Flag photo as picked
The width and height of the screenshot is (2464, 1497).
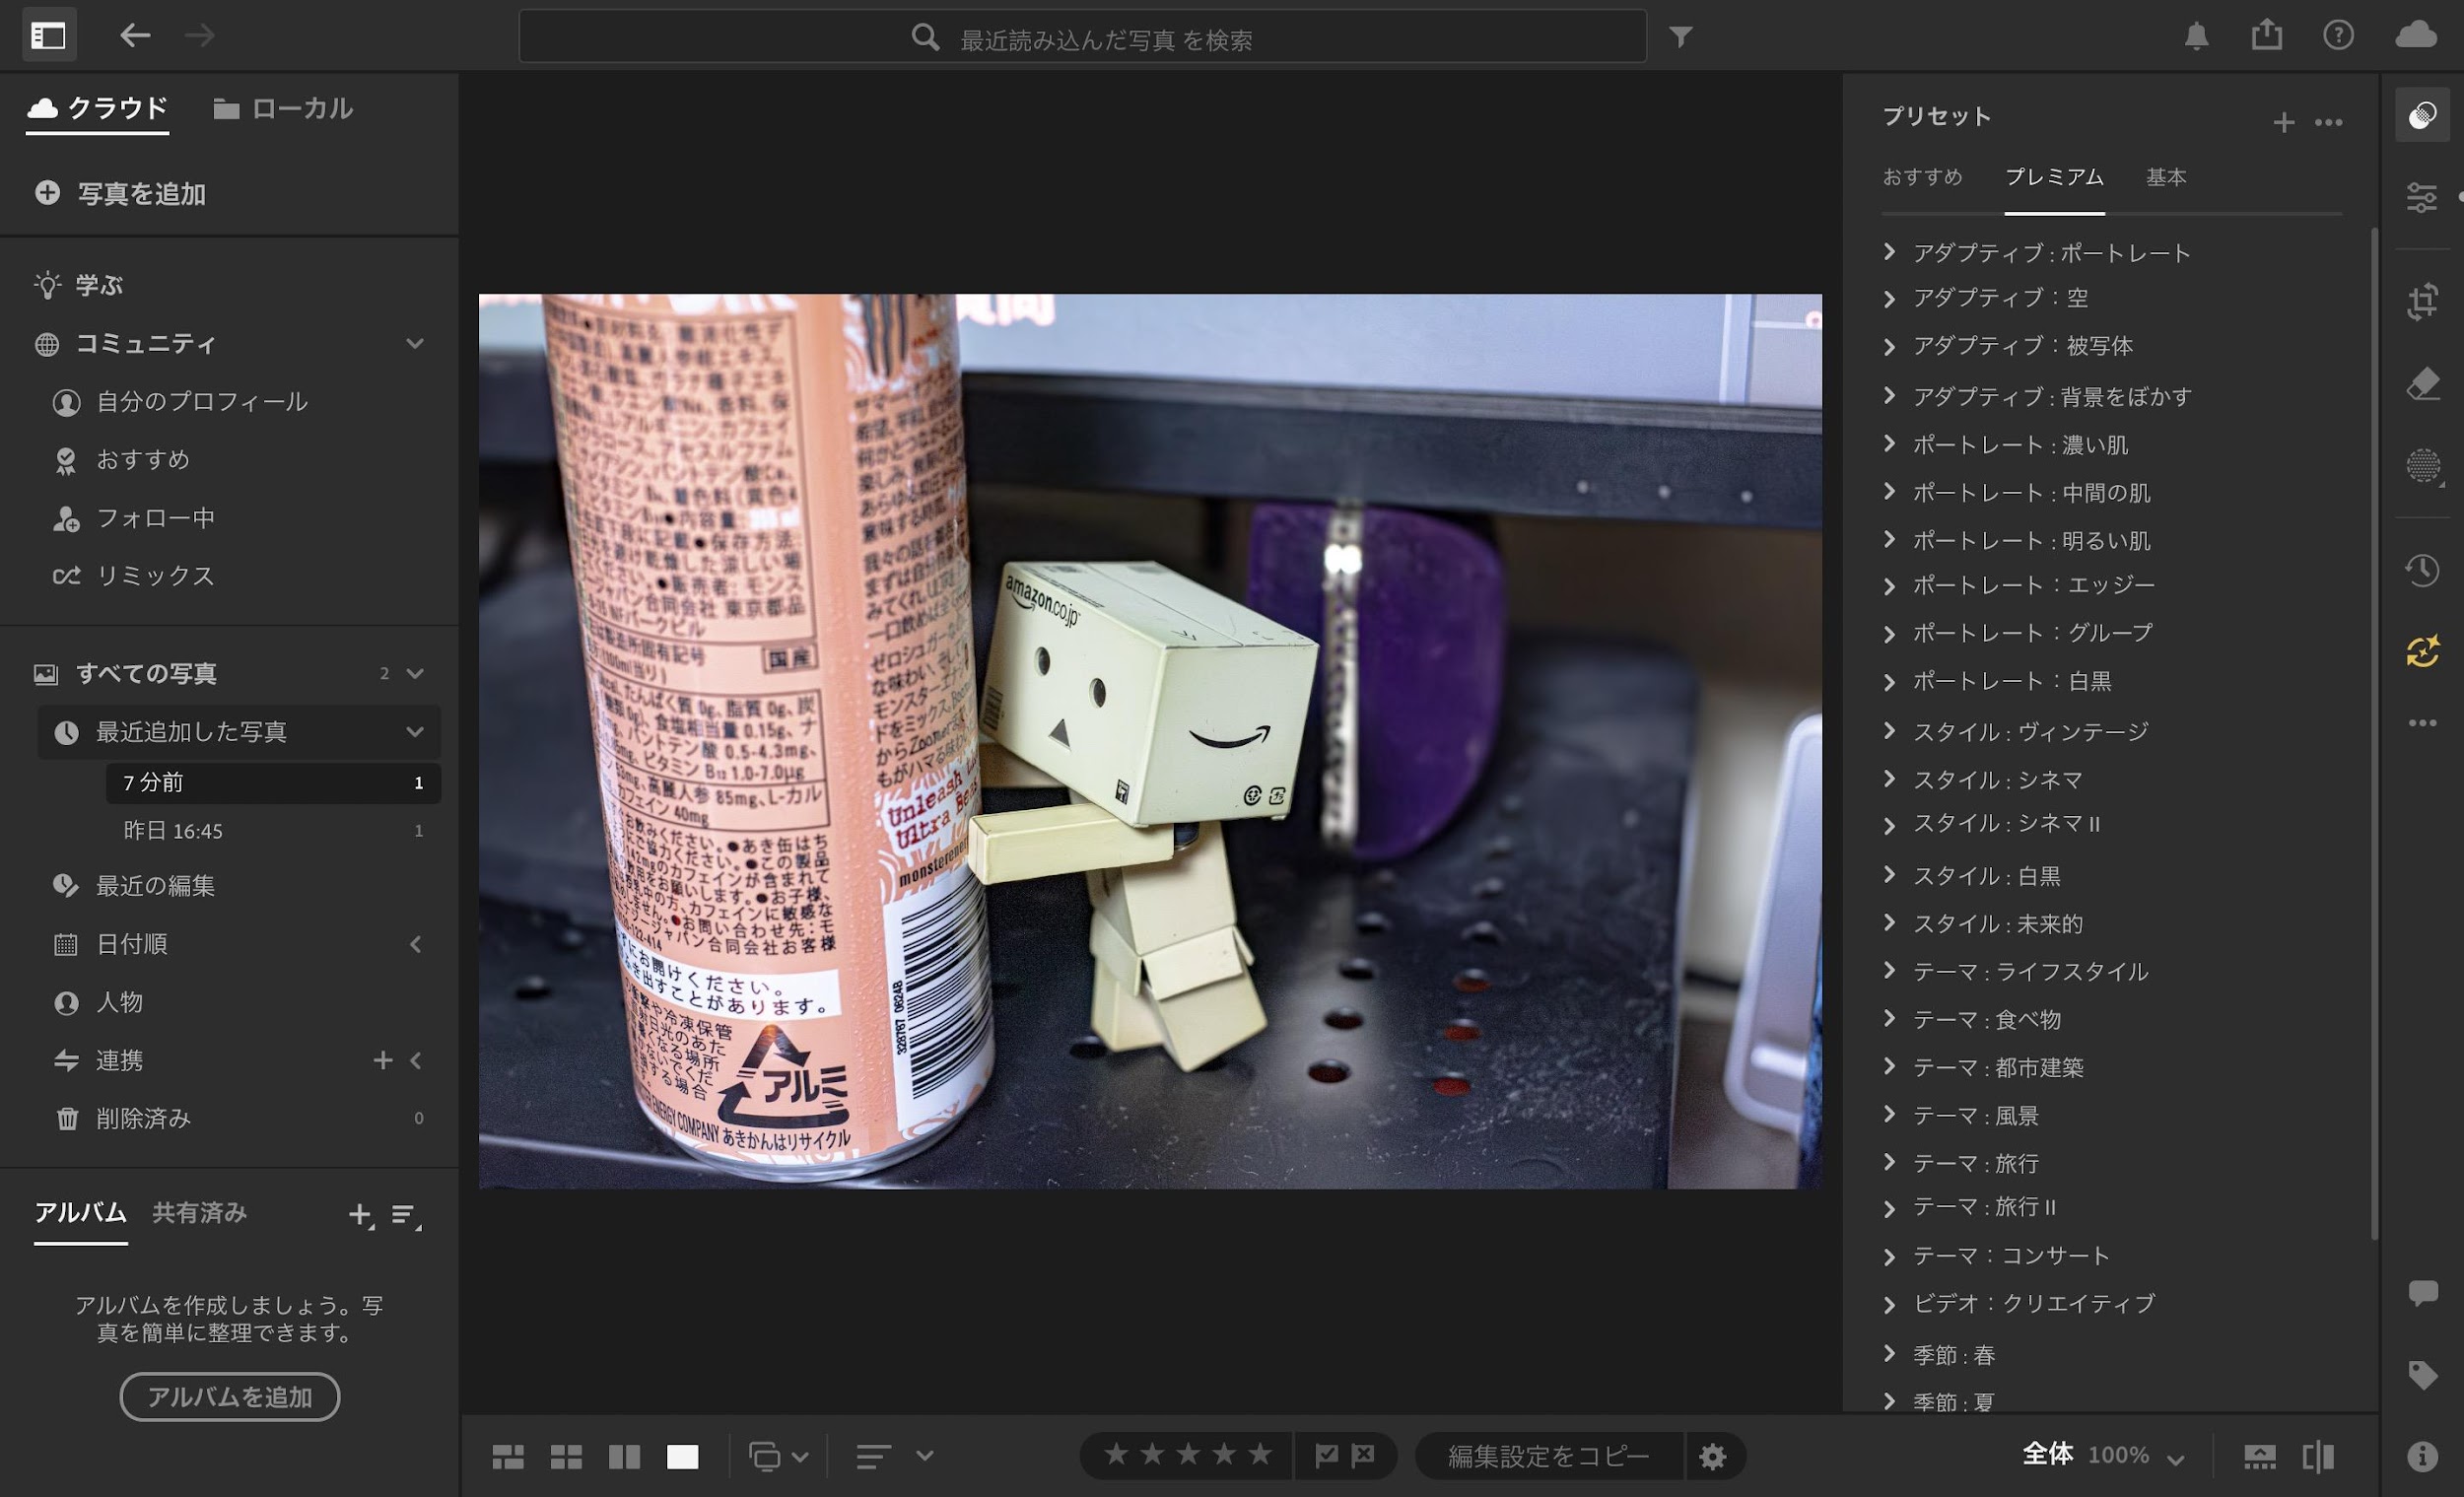[x=1326, y=1455]
